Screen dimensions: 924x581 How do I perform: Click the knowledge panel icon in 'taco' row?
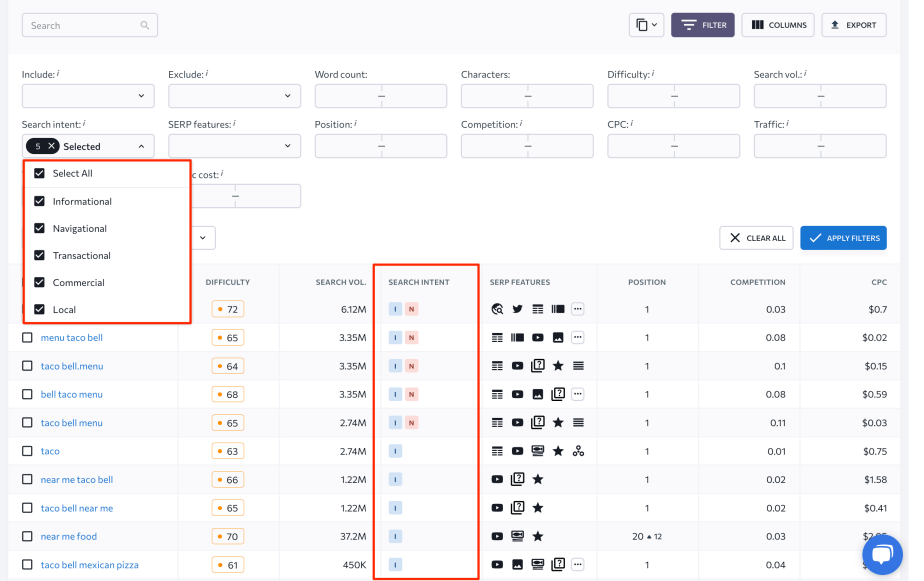(x=539, y=450)
